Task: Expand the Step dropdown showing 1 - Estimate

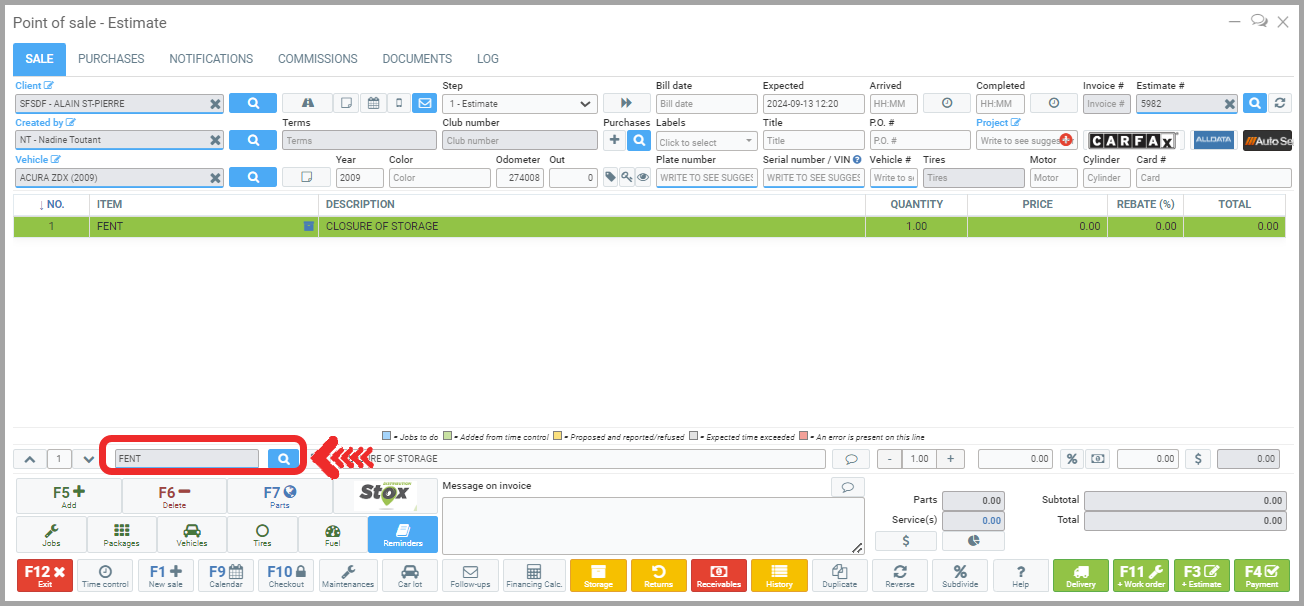Action: tap(520, 103)
